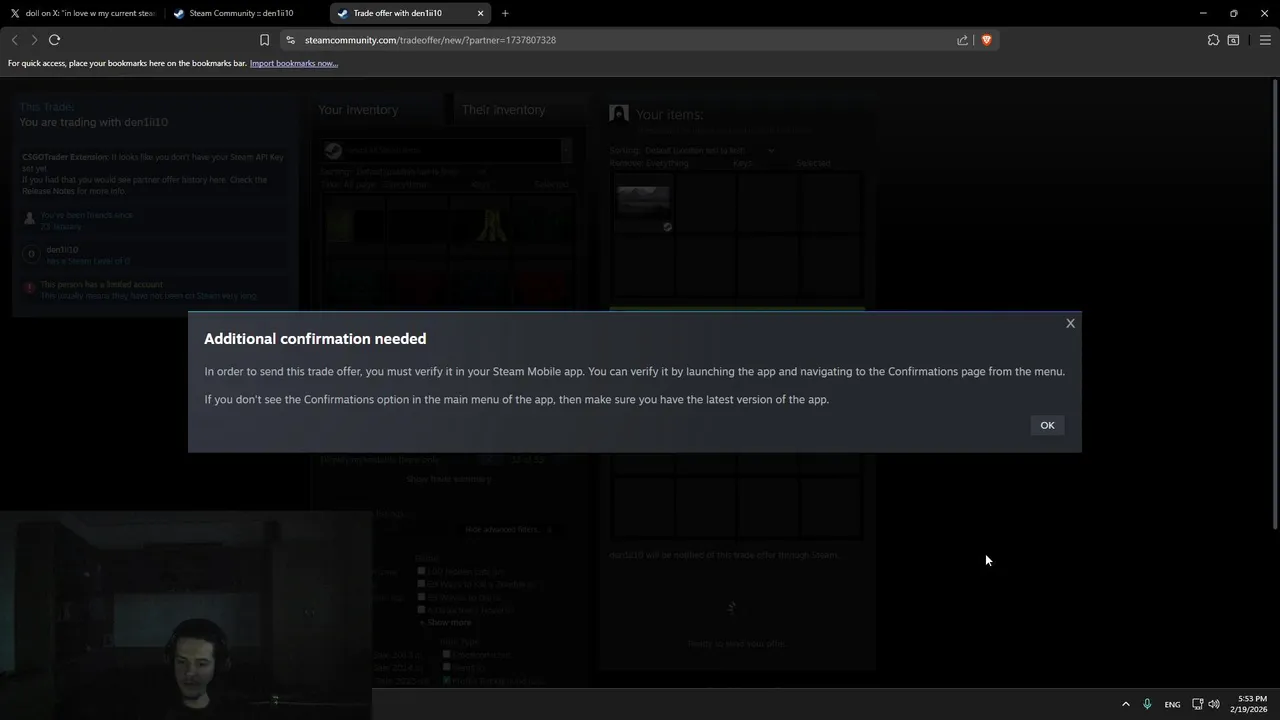Tick the Emoticon item type checkbox
The width and height of the screenshot is (1280, 720).
point(447,654)
